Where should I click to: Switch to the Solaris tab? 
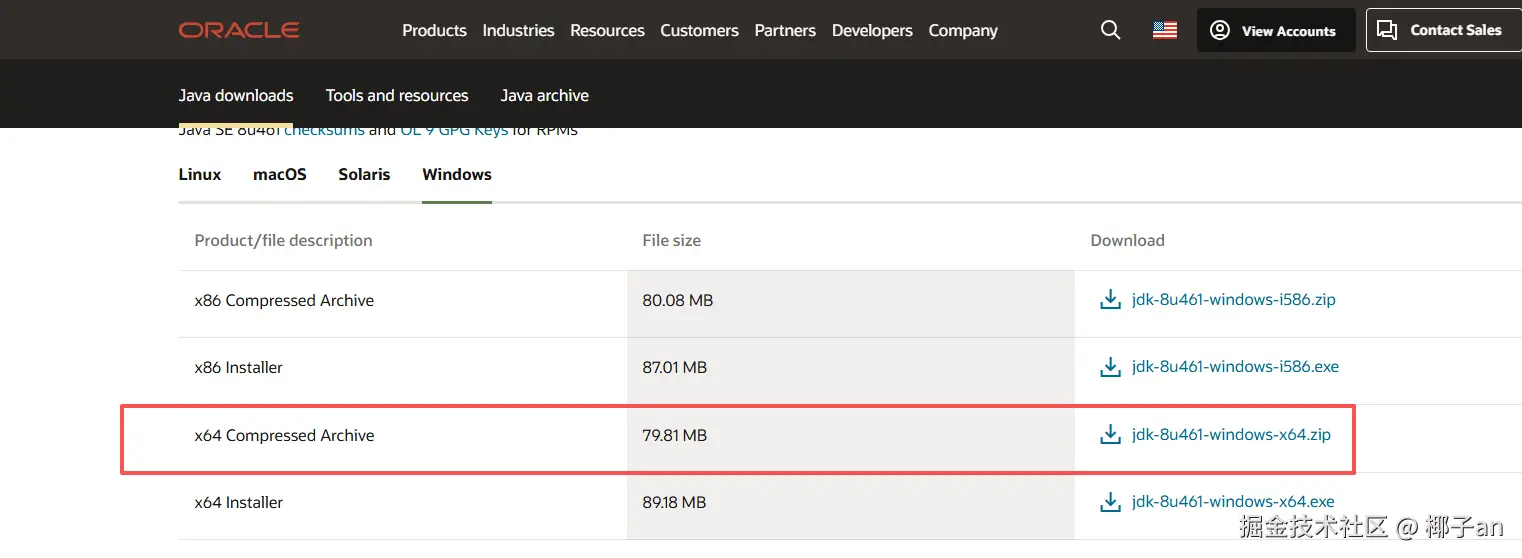[364, 174]
